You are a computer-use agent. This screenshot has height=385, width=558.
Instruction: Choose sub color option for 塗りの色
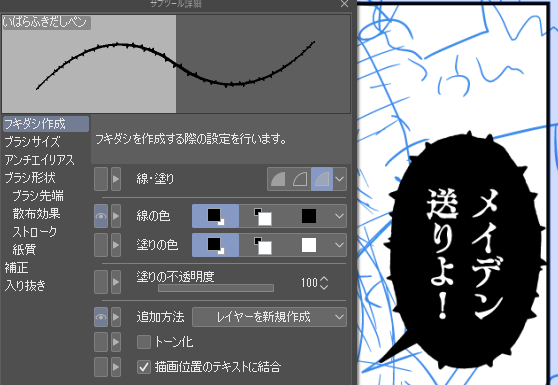(x=263, y=245)
